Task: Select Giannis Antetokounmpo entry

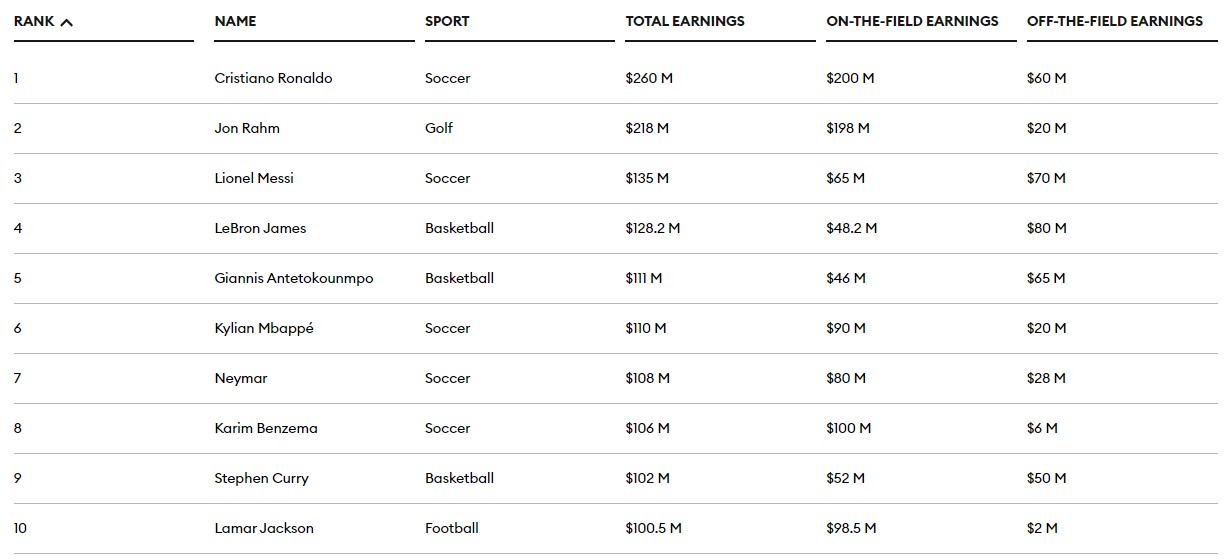Action: pyautogui.click(x=293, y=278)
